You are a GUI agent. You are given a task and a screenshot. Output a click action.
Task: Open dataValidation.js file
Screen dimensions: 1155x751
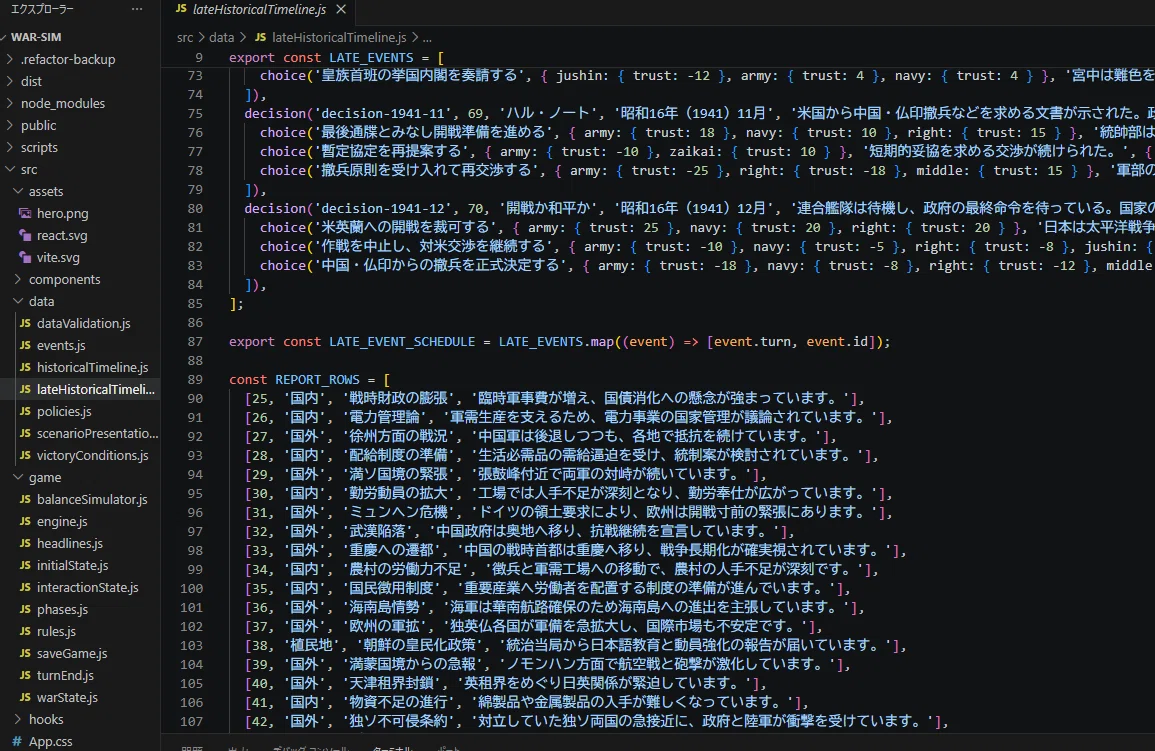coord(83,323)
